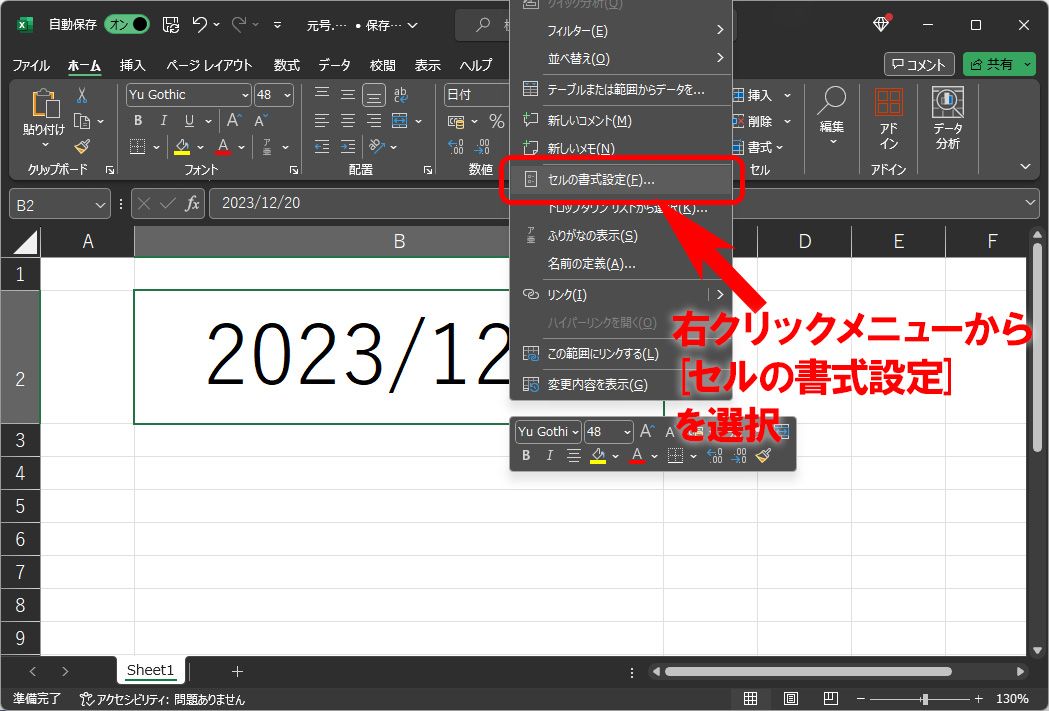Image resolution: width=1049 pixels, height=711 pixels.
Task: Open the 数式 (Formulas) ribbon tab
Action: [x=286, y=65]
